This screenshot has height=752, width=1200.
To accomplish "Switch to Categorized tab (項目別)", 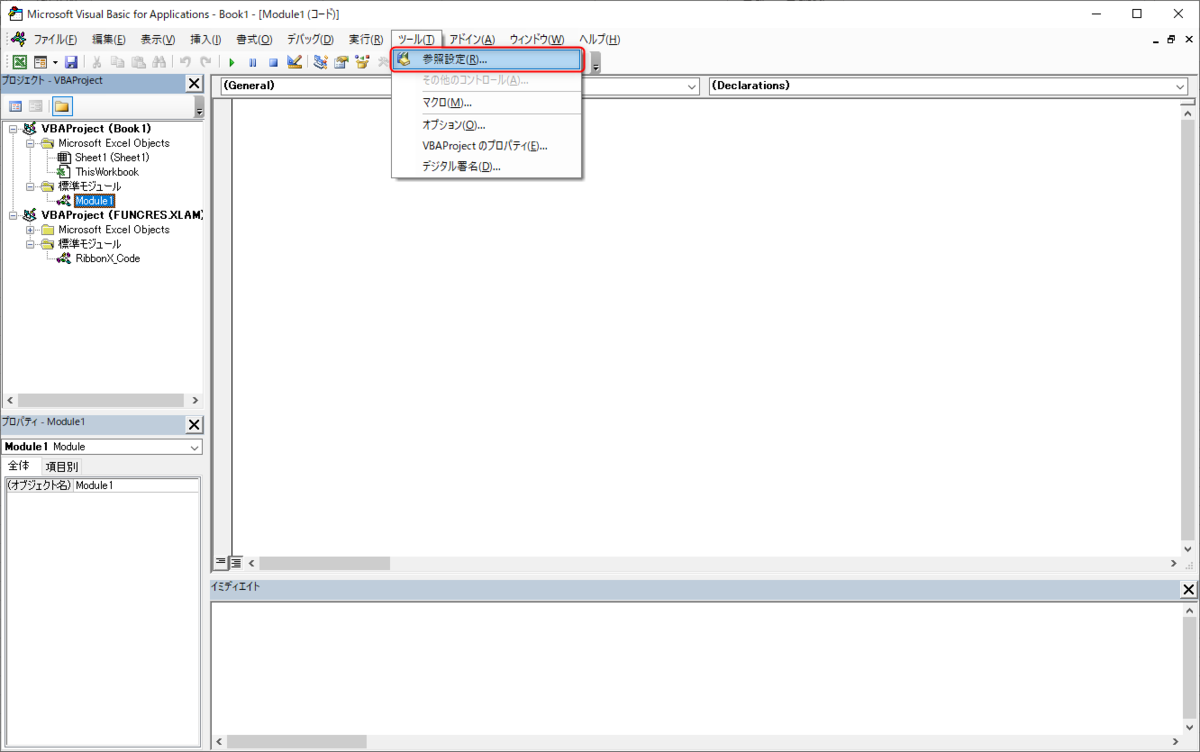I will tap(62, 467).
